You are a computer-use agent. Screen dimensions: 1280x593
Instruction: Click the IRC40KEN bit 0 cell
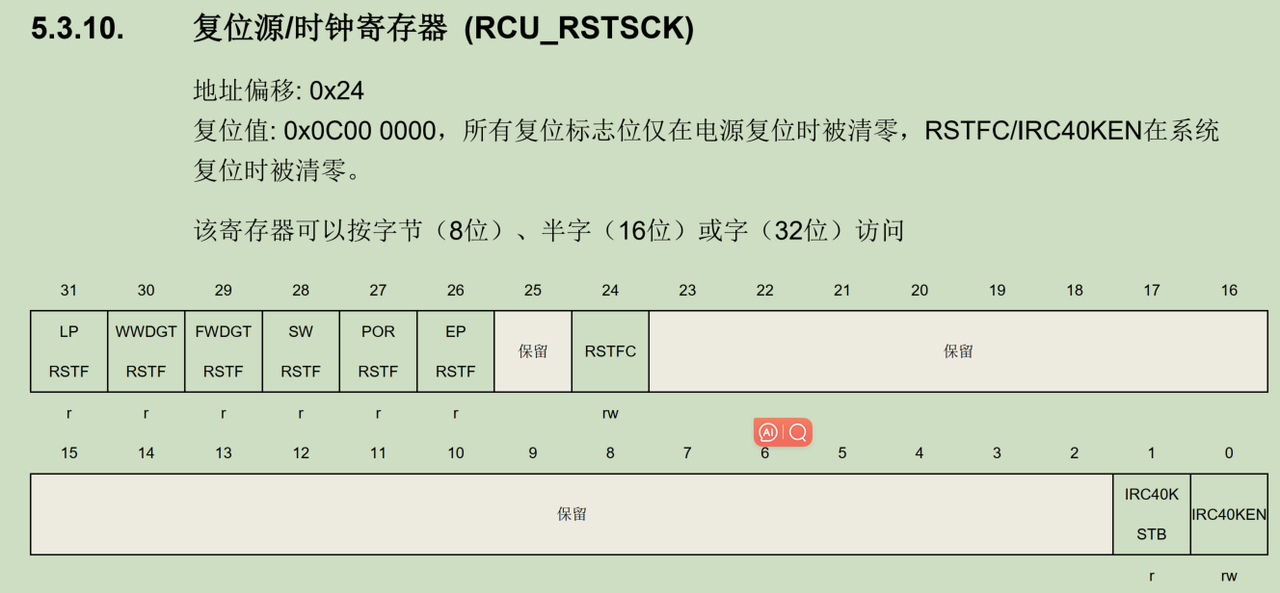coord(1228,514)
